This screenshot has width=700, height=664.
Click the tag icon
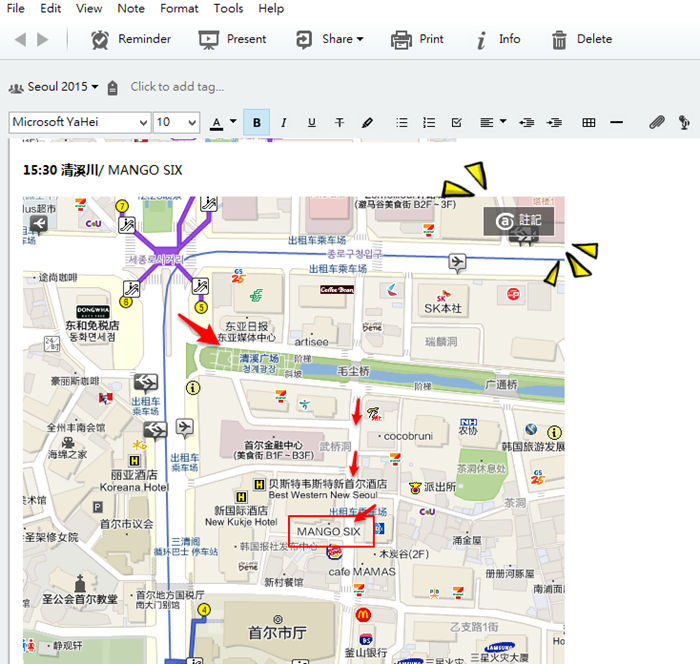112,88
